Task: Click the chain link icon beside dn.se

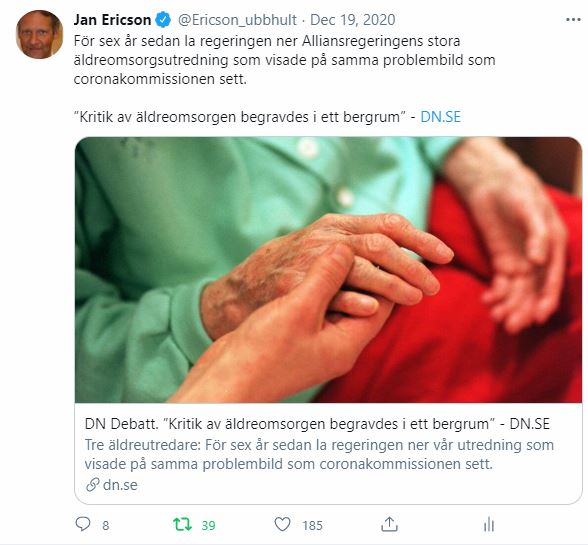Action: pos(92,485)
